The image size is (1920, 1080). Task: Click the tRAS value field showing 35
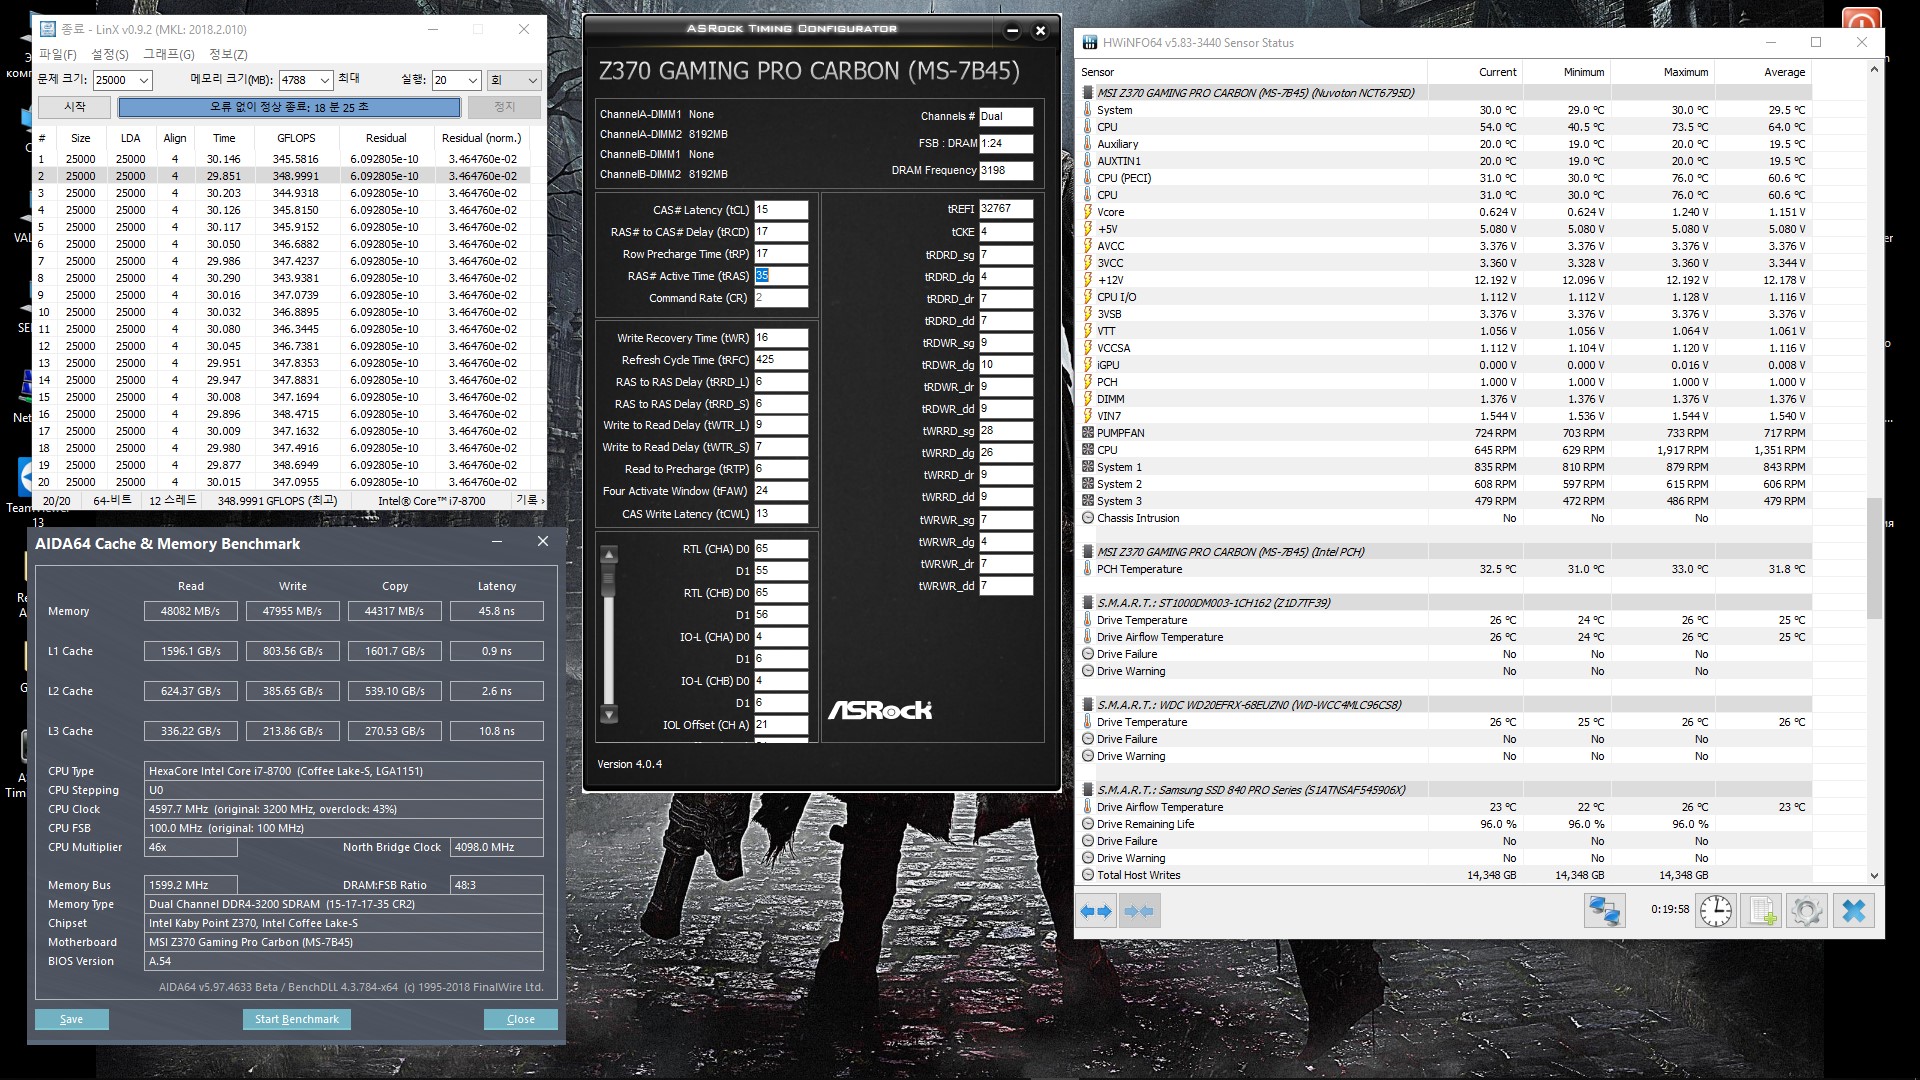(x=780, y=276)
